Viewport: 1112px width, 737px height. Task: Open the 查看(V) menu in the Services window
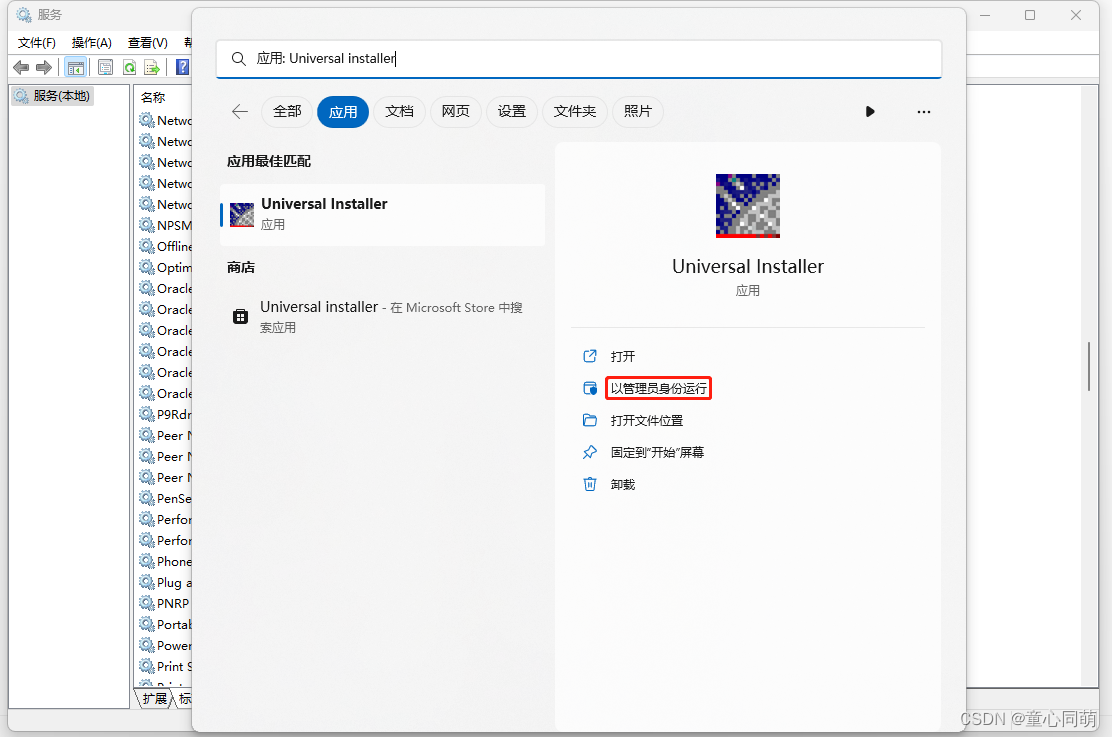coord(148,43)
